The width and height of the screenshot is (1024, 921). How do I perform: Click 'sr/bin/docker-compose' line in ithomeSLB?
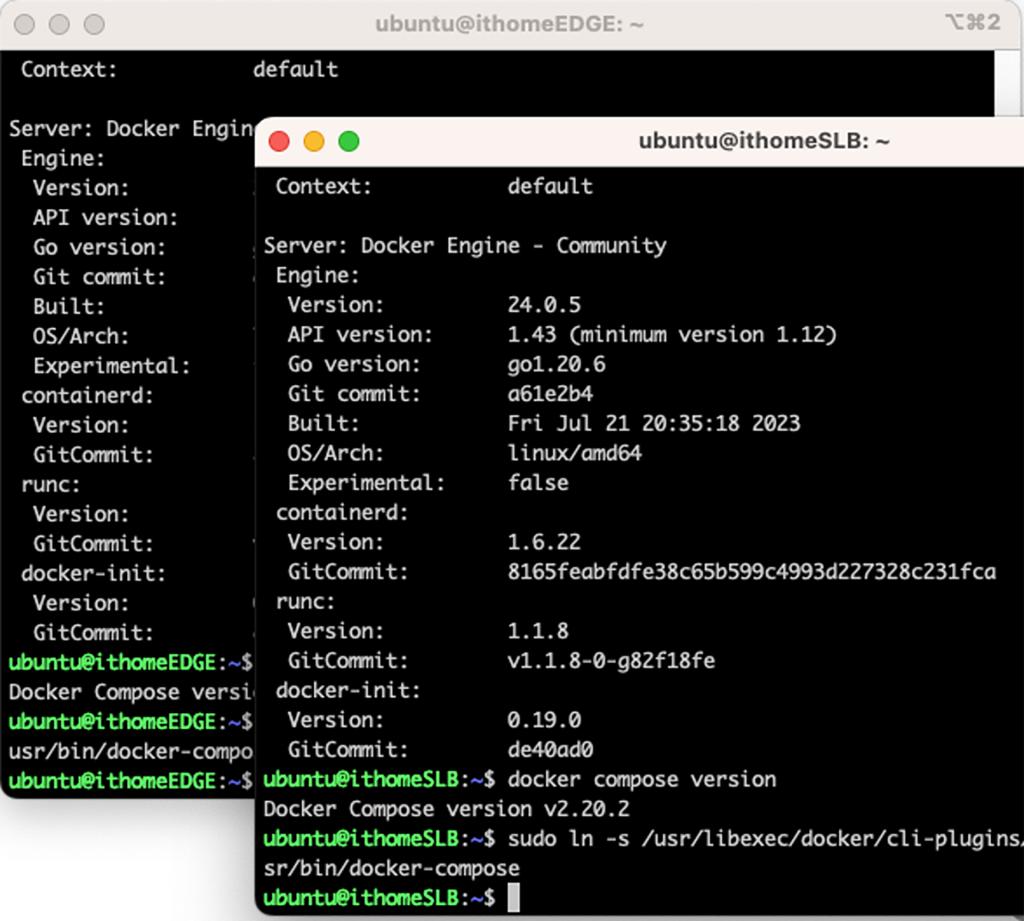[391, 868]
